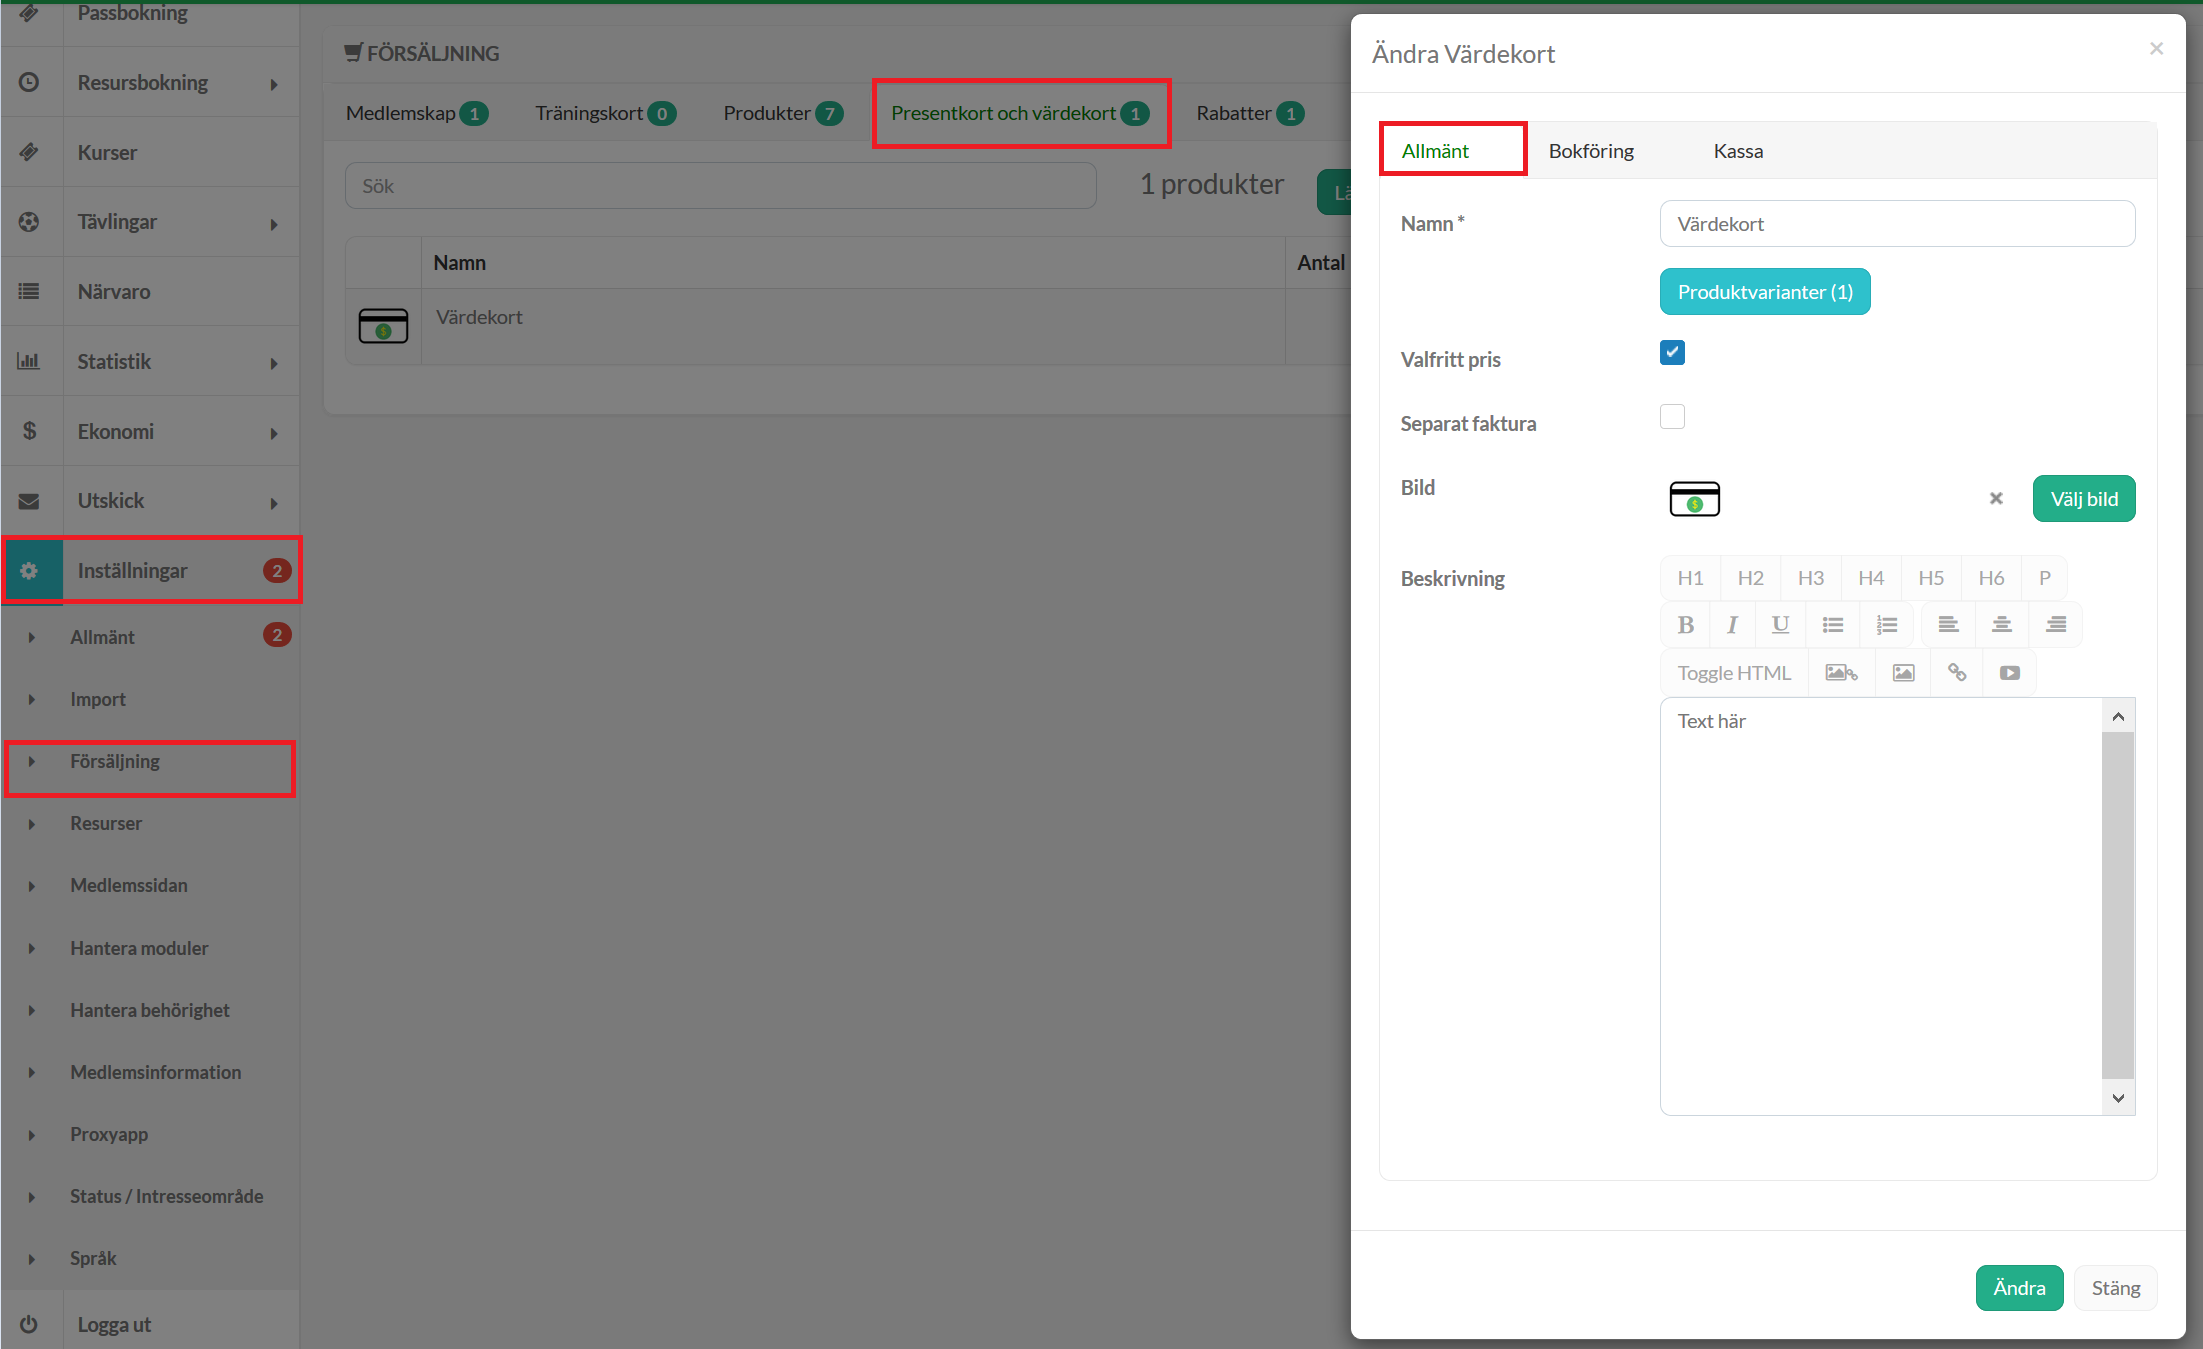The width and height of the screenshot is (2203, 1349).
Task: Expand the Medlemssidan settings item
Action: (128, 886)
